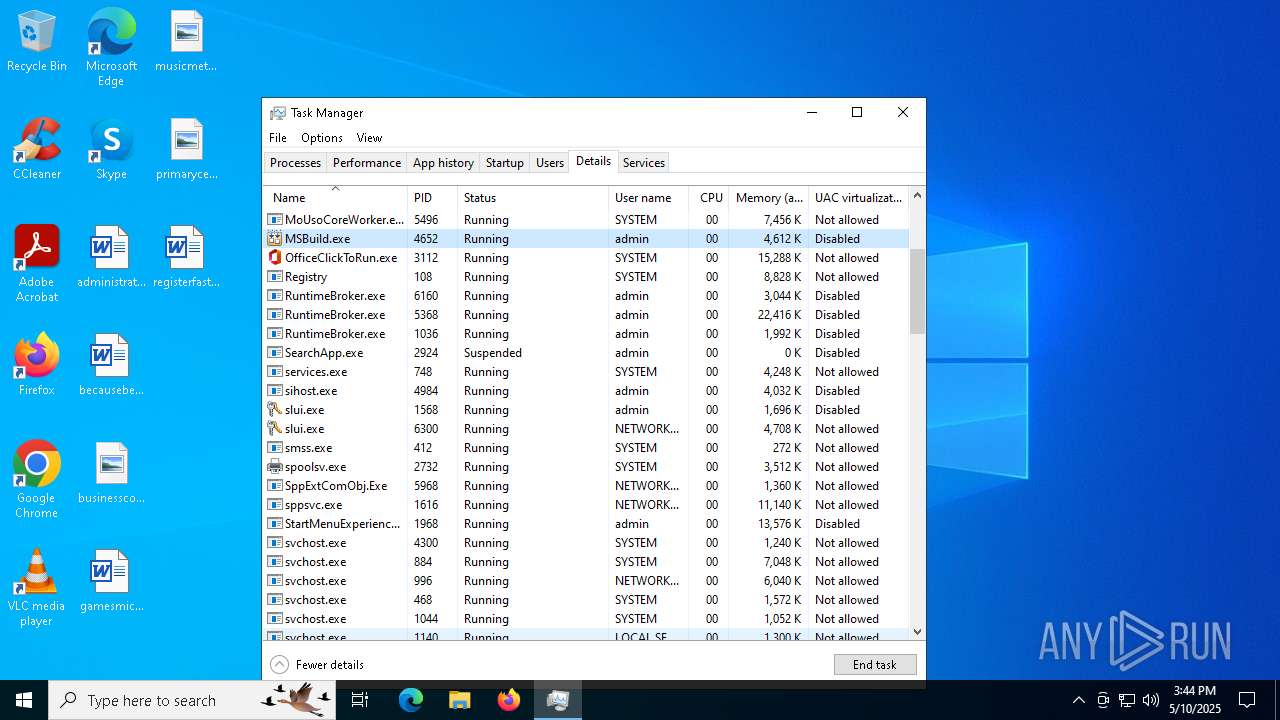Open VLC media player desktop shortcut
Screen dimensions: 1280x720
[37, 588]
